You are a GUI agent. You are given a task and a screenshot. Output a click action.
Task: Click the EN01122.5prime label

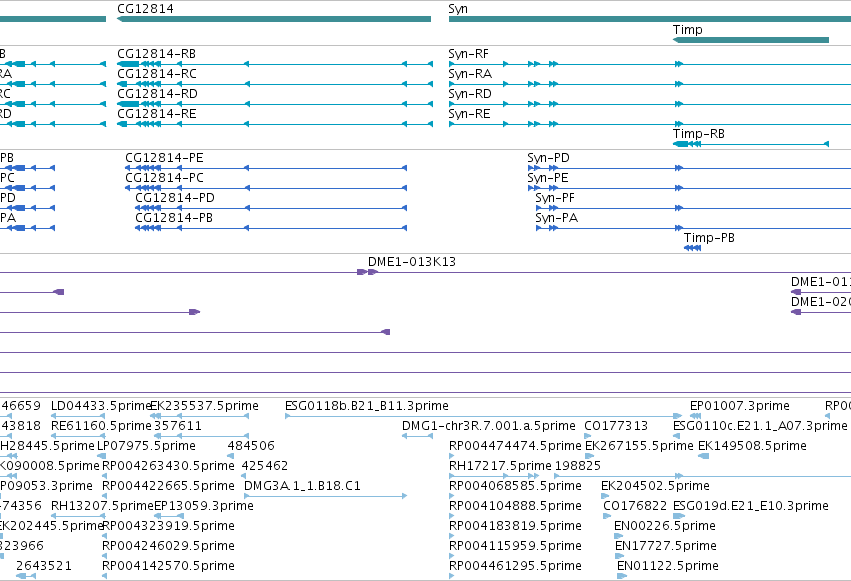click(x=668, y=566)
